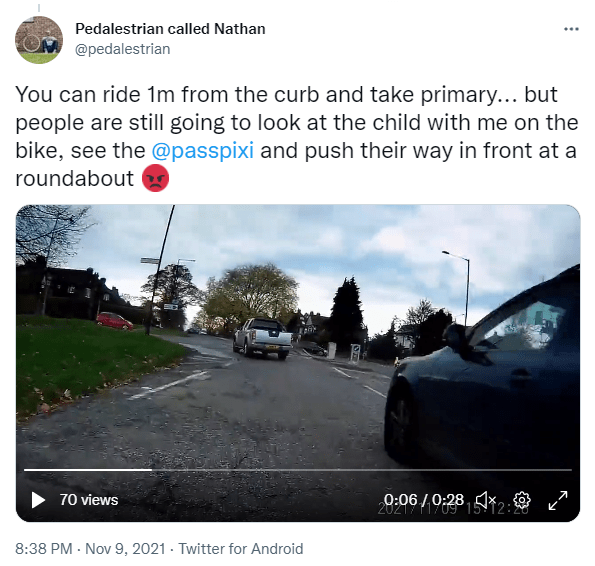Click the 0:06 / 0:28 time display
This screenshot has height=566, width=595.
[x=424, y=500]
